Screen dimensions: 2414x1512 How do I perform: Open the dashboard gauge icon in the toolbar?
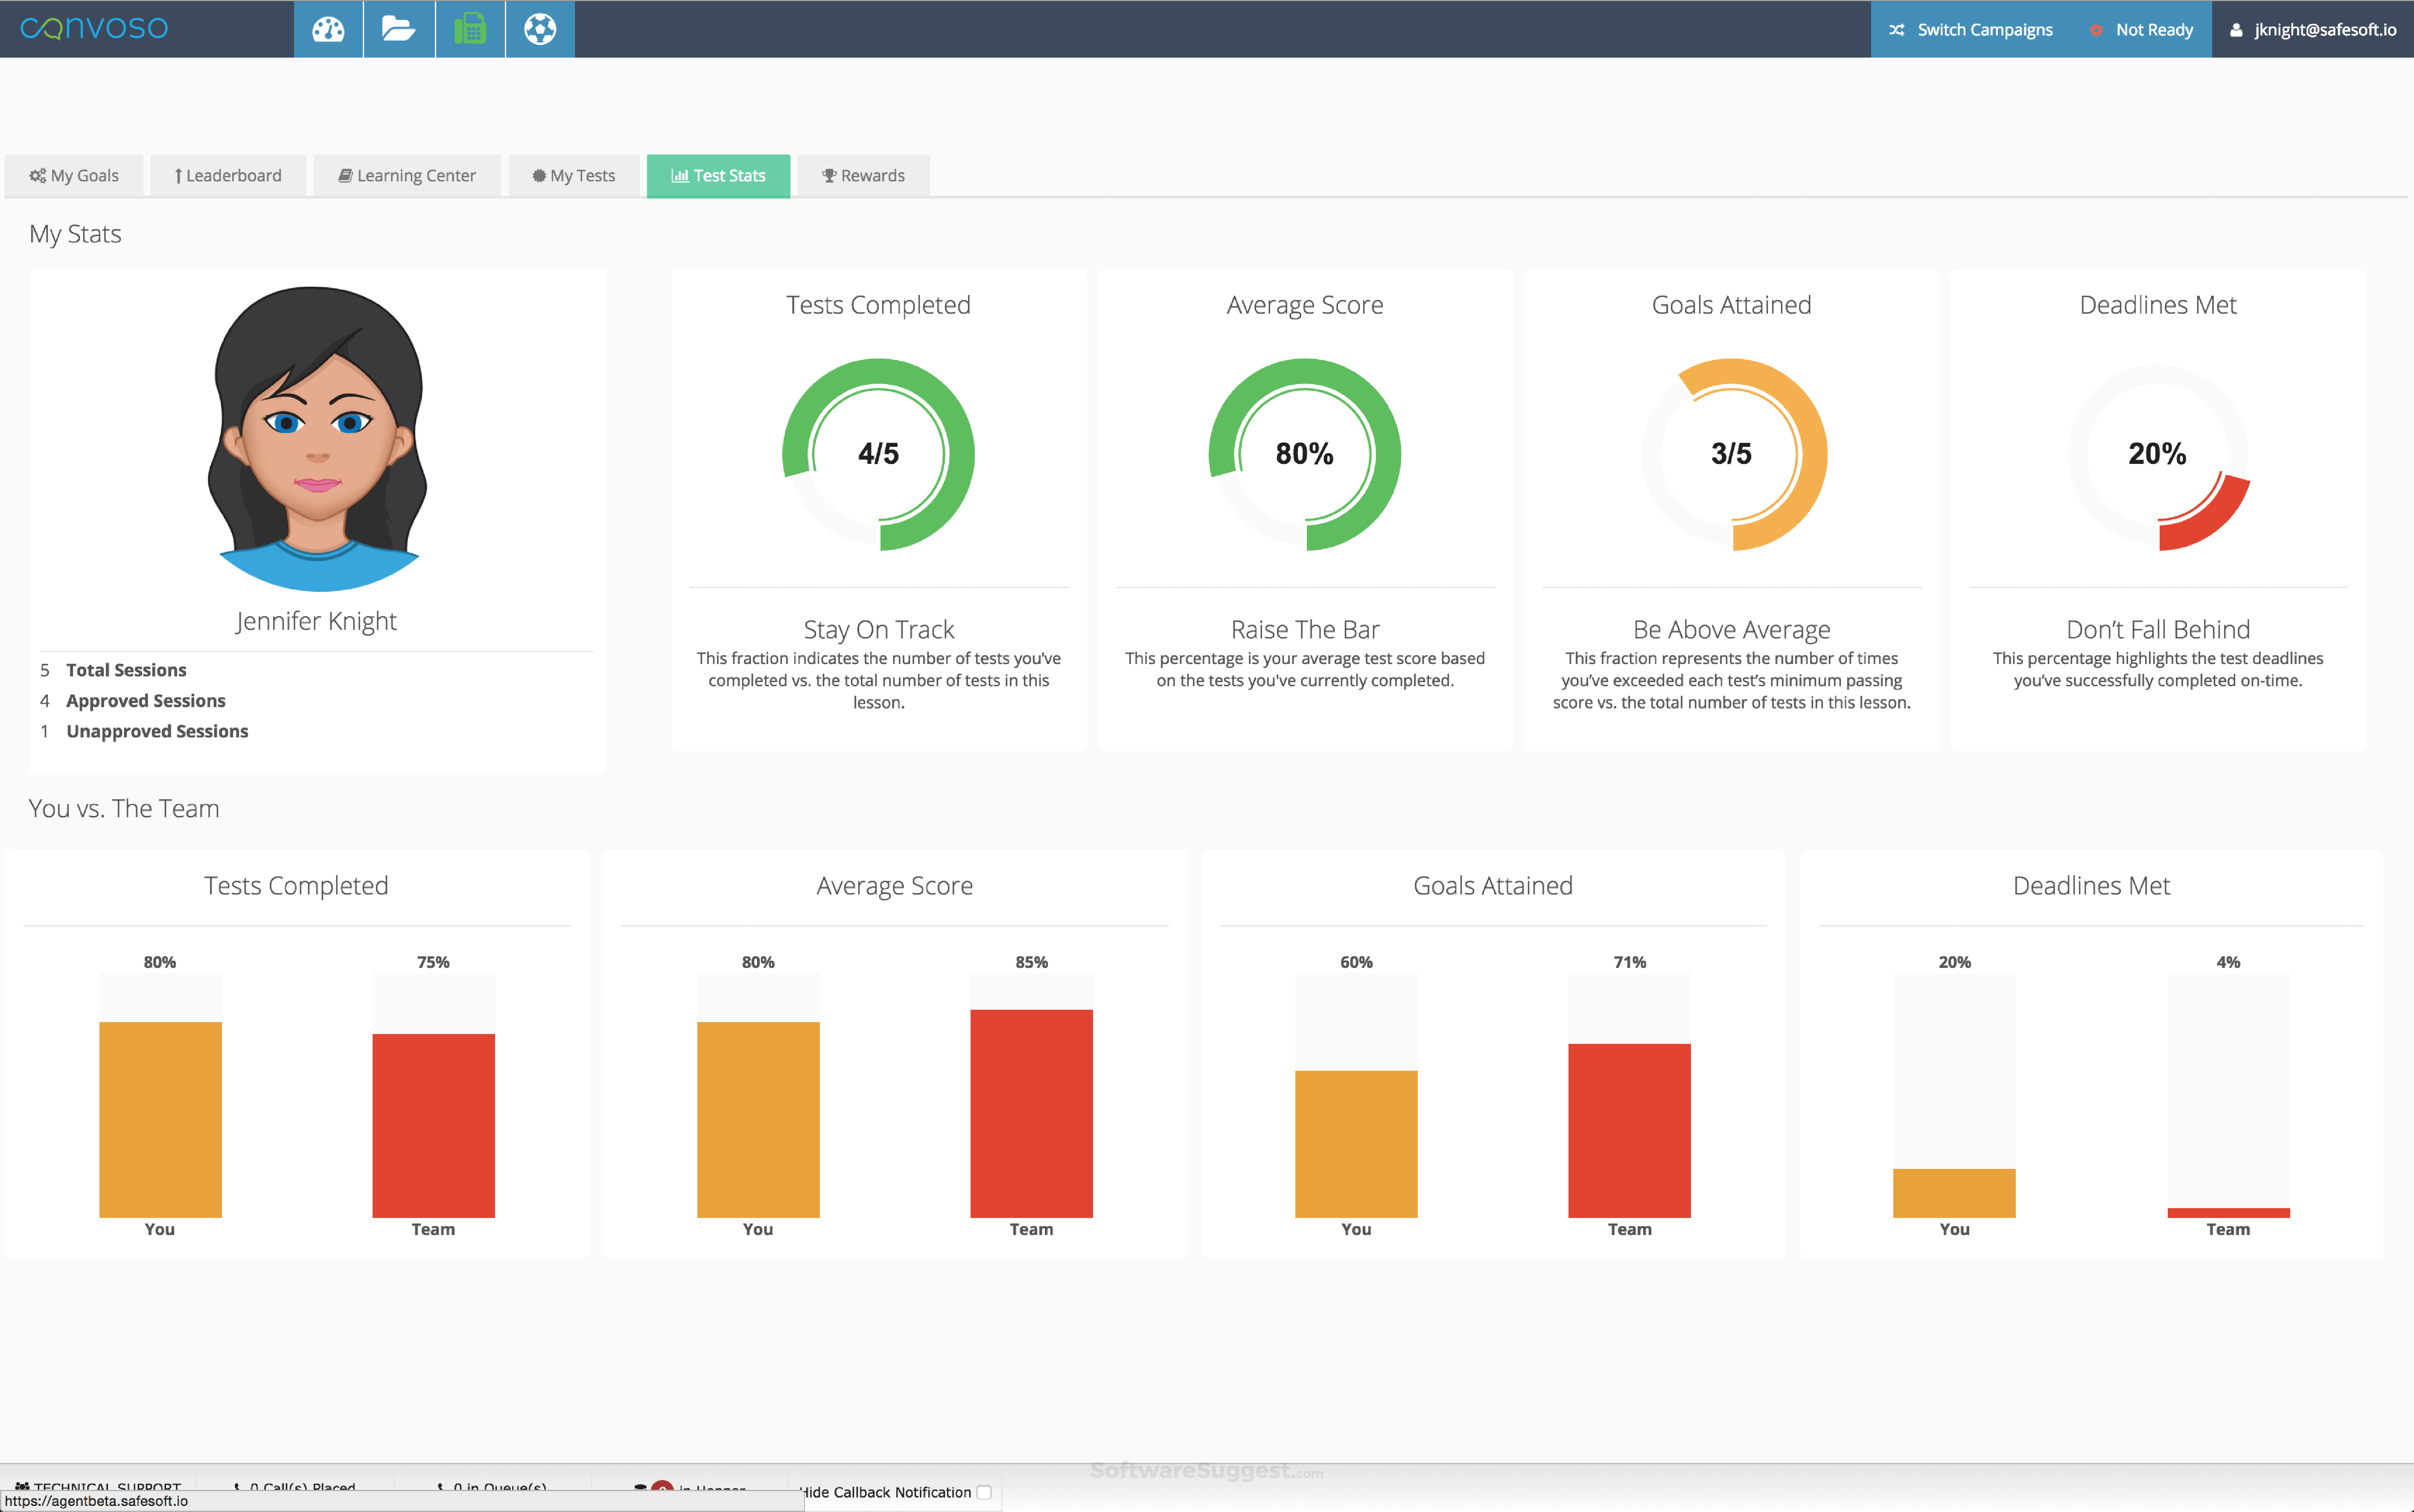(x=328, y=28)
